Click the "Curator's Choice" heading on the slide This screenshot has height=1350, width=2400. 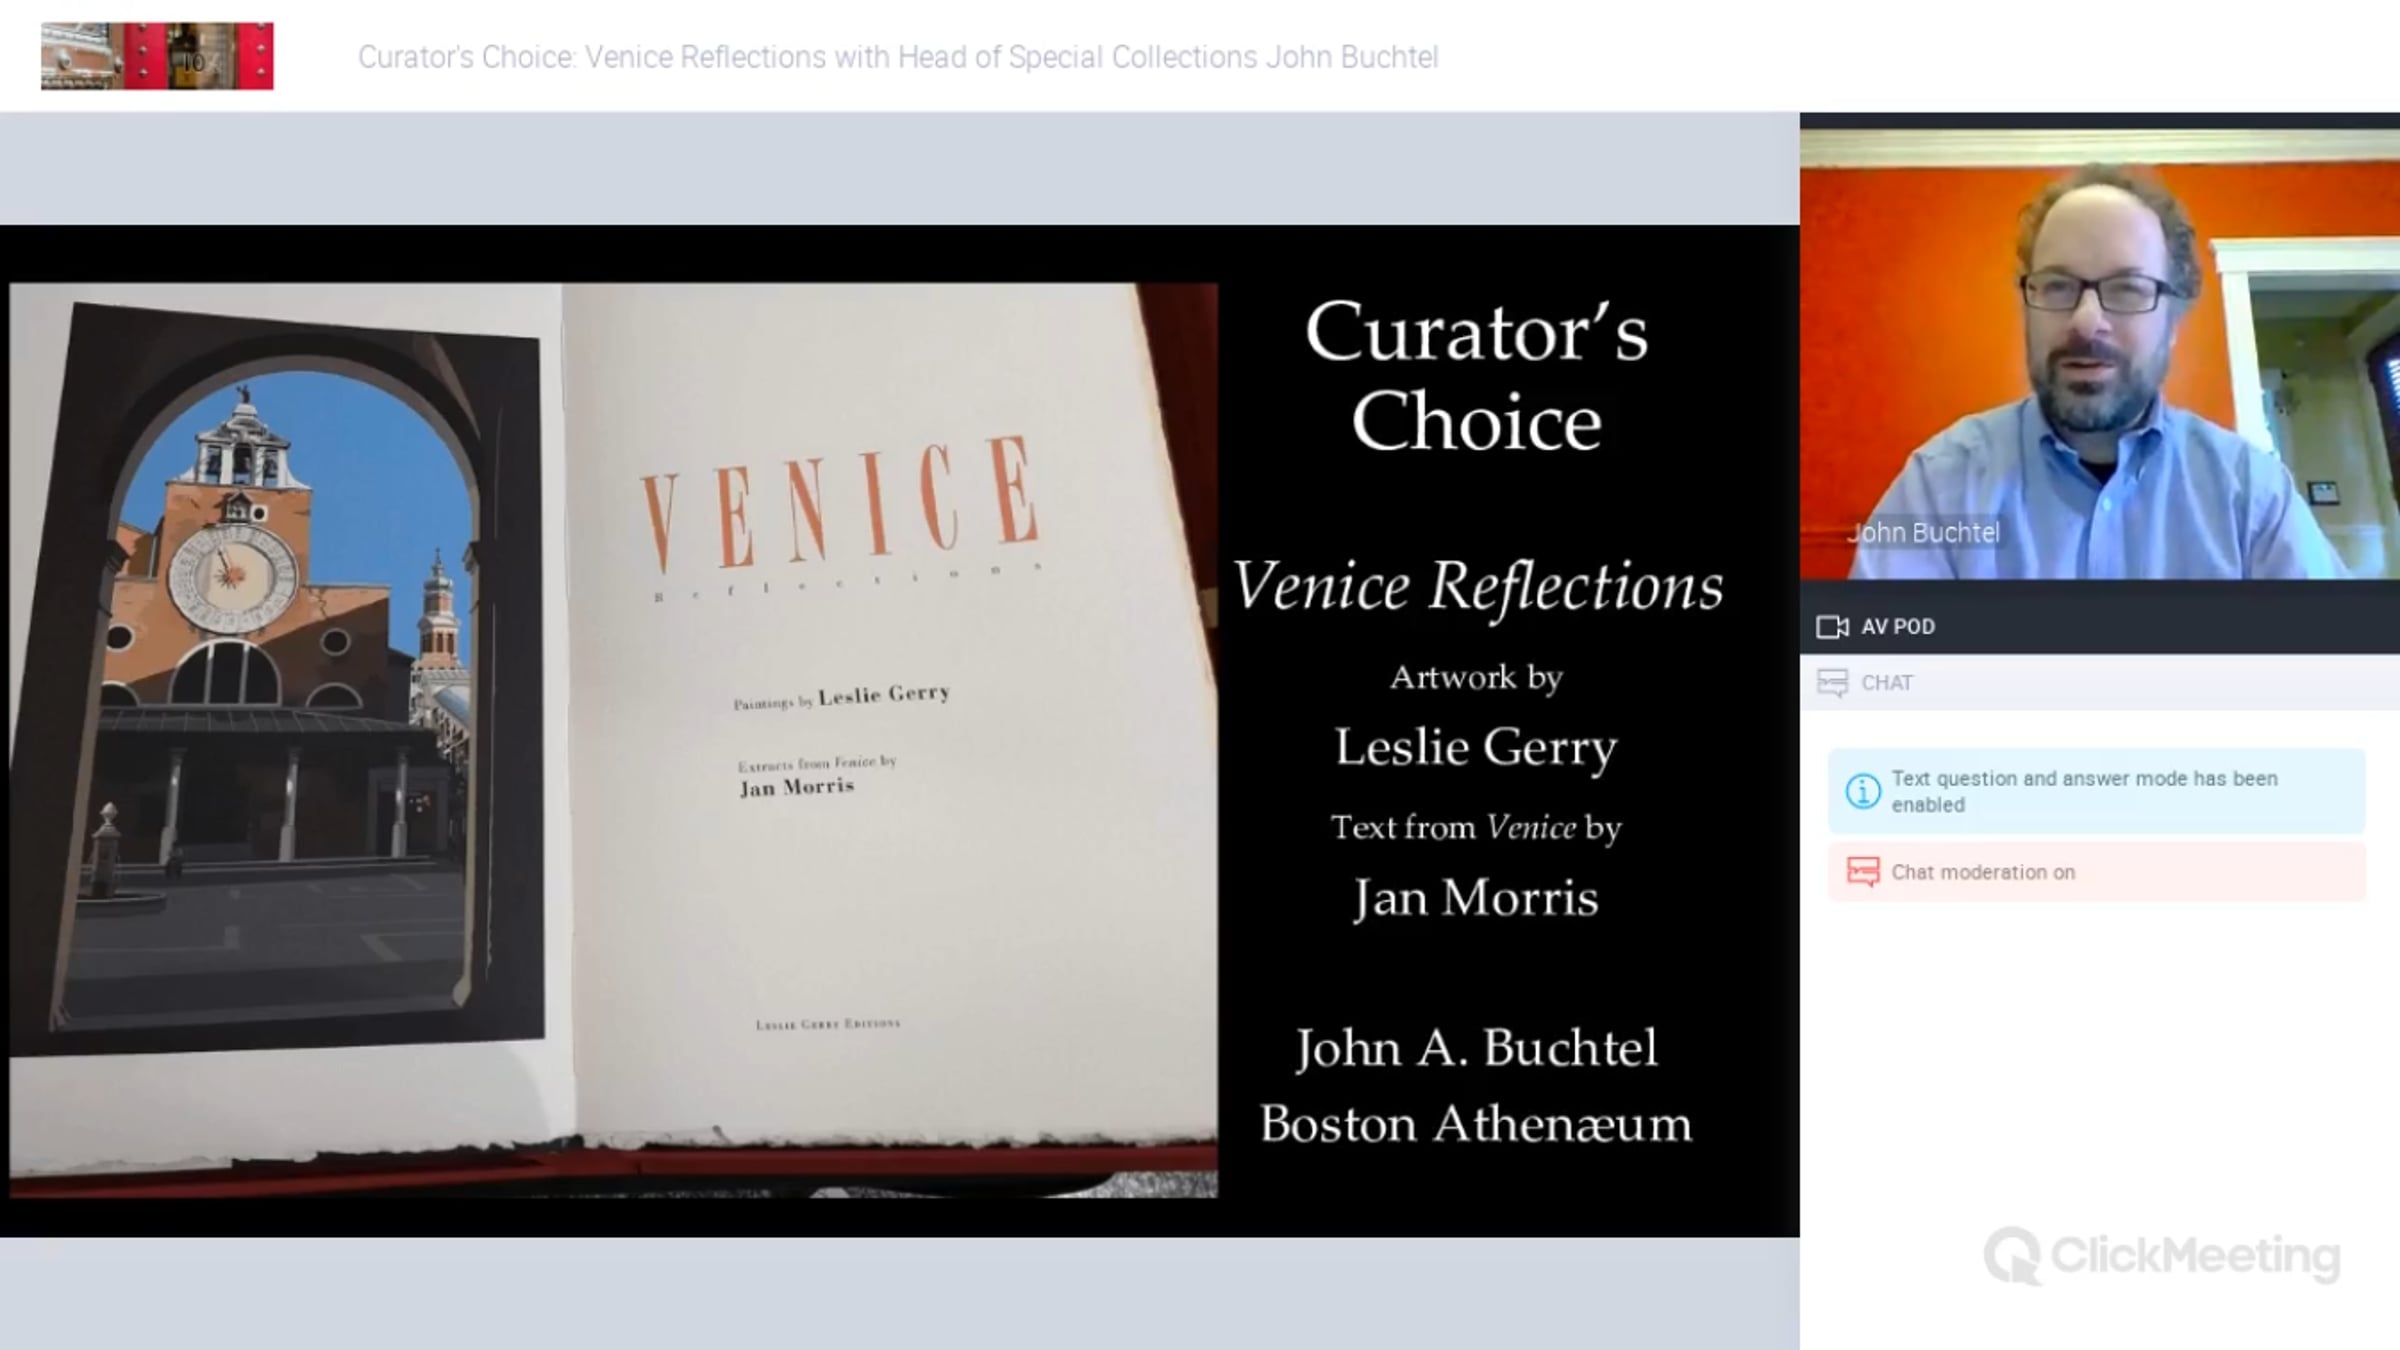(x=1476, y=376)
